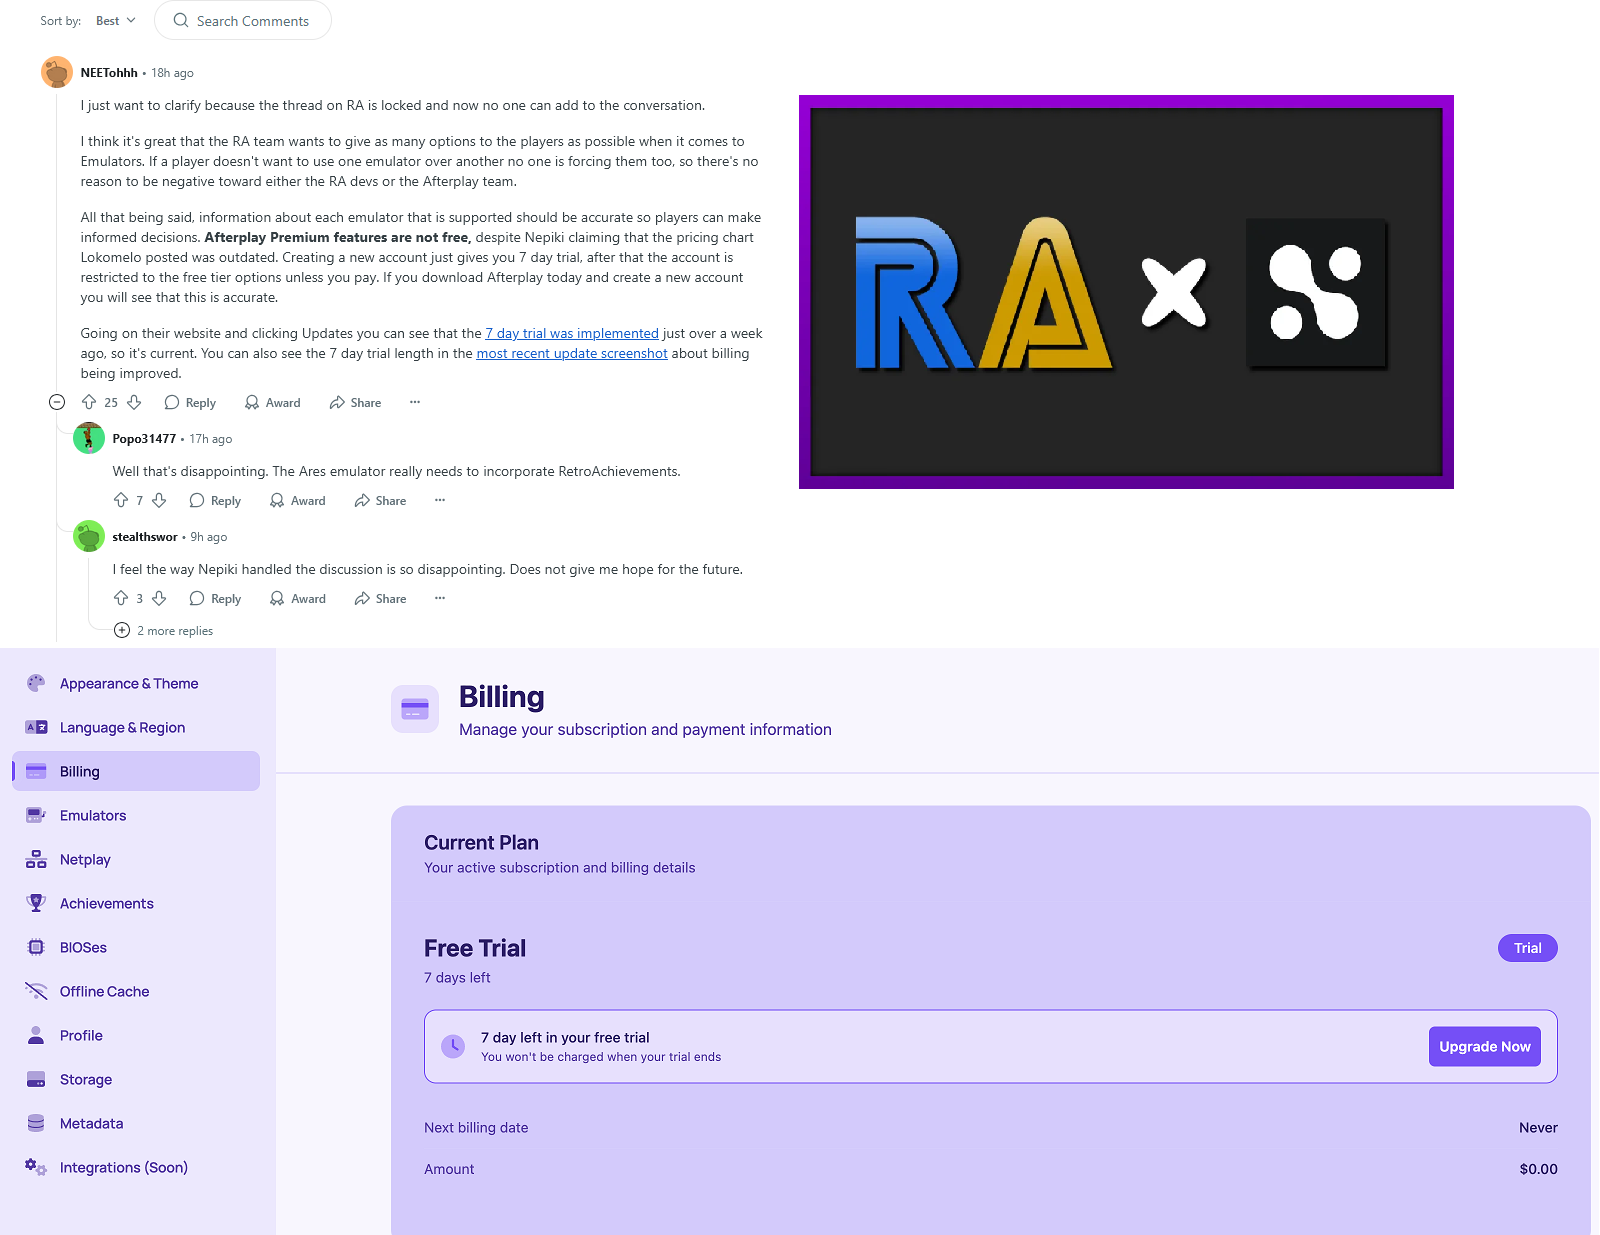
Task: Upvote the NEETohhh comment
Action: point(89,402)
